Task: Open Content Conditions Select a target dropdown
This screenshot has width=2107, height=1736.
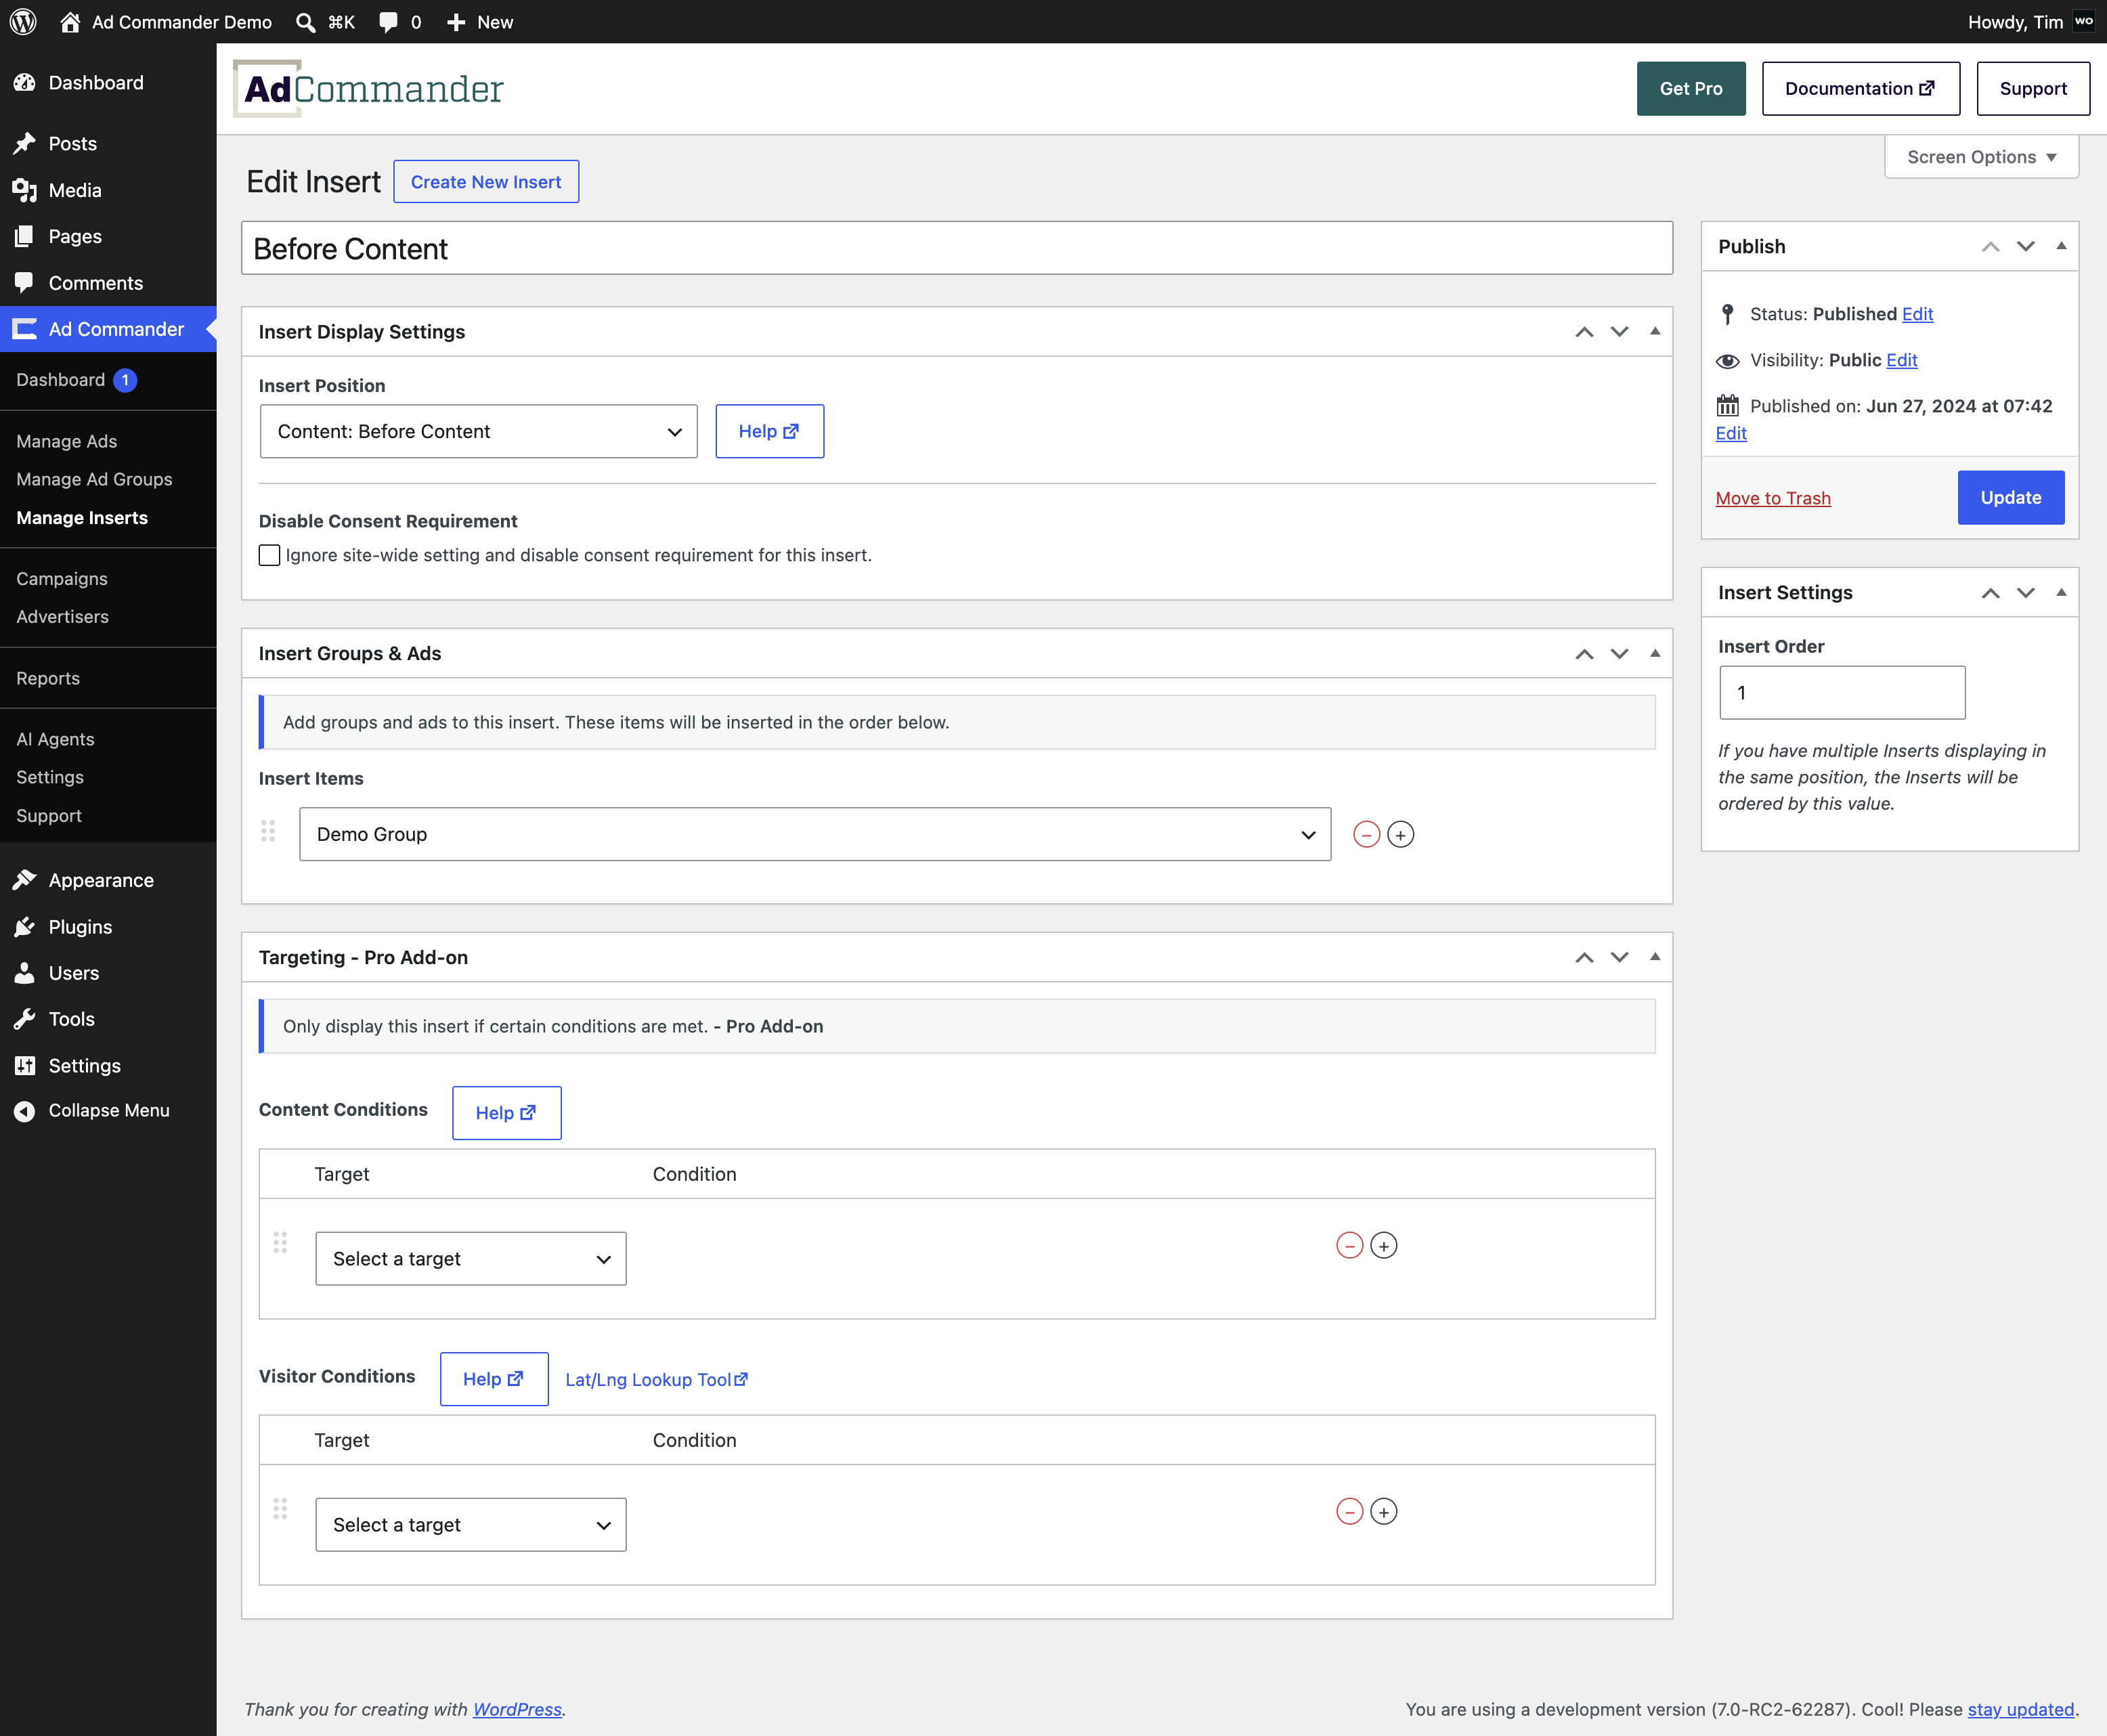Action: click(x=470, y=1258)
